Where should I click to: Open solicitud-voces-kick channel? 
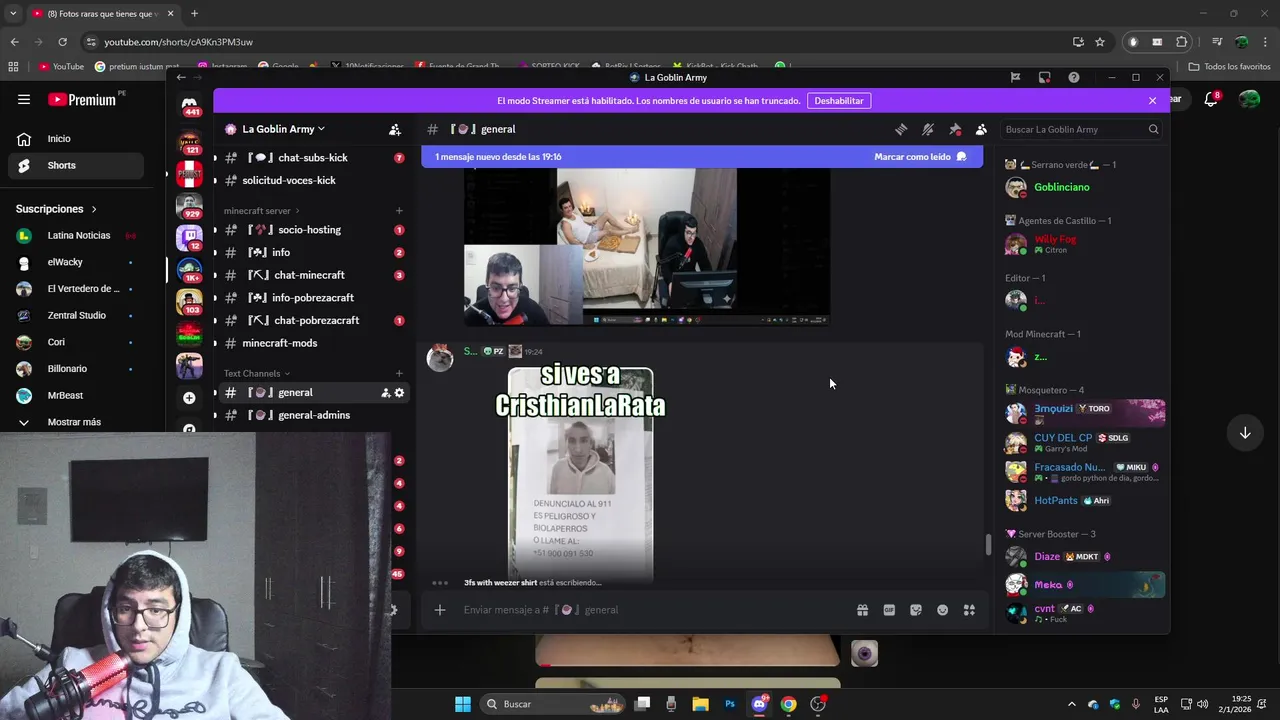[x=312, y=181]
